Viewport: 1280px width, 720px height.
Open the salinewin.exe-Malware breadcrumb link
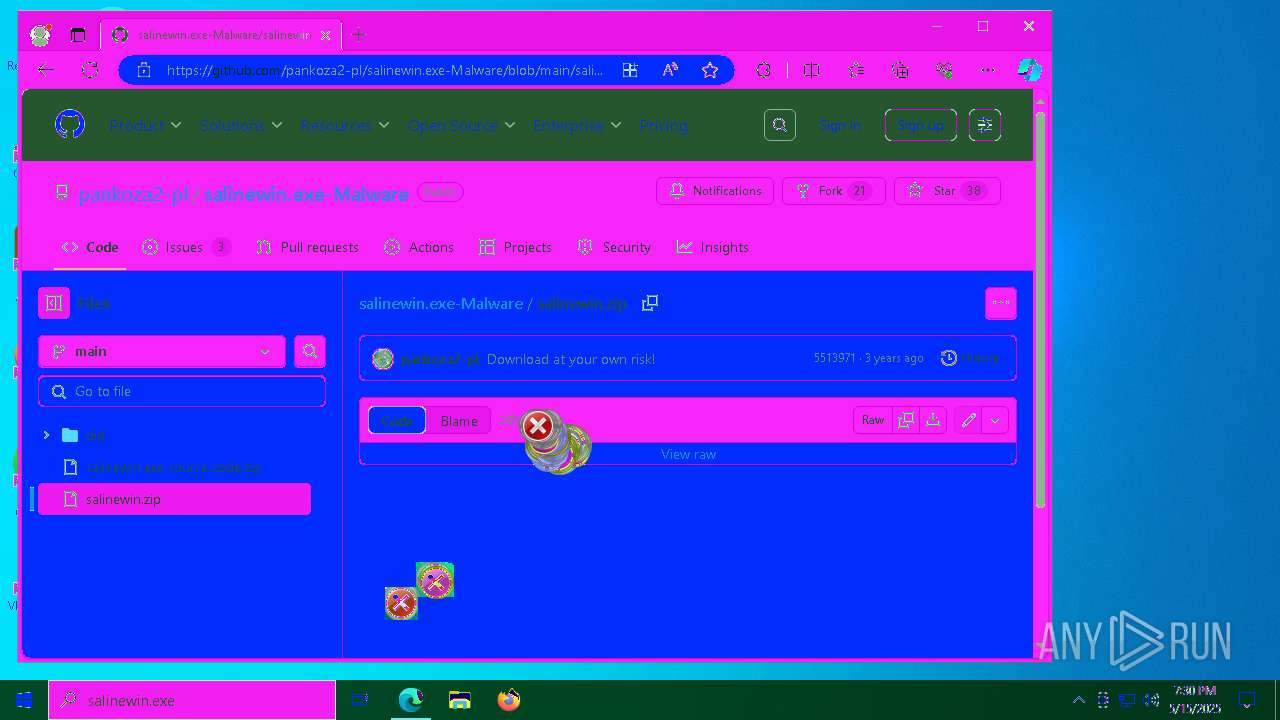[x=441, y=303]
